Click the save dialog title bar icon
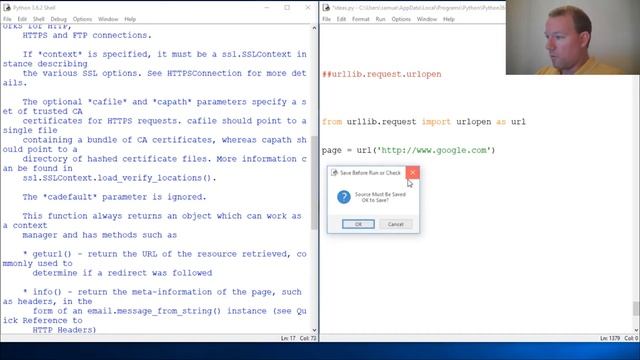Viewport: 640px width, 360px height. pyautogui.click(x=334, y=173)
